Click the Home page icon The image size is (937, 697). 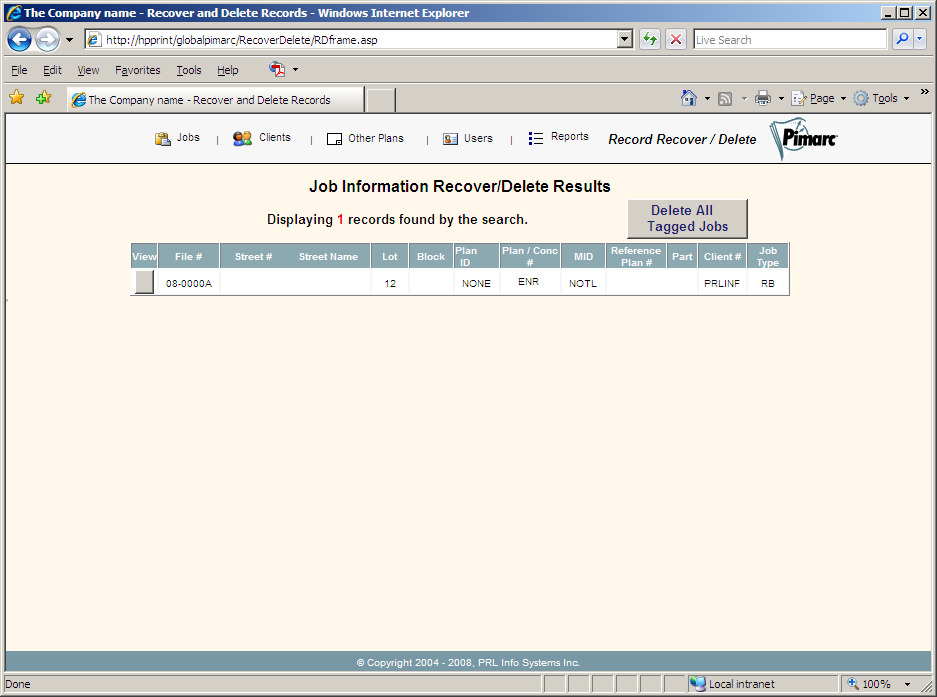click(x=688, y=98)
